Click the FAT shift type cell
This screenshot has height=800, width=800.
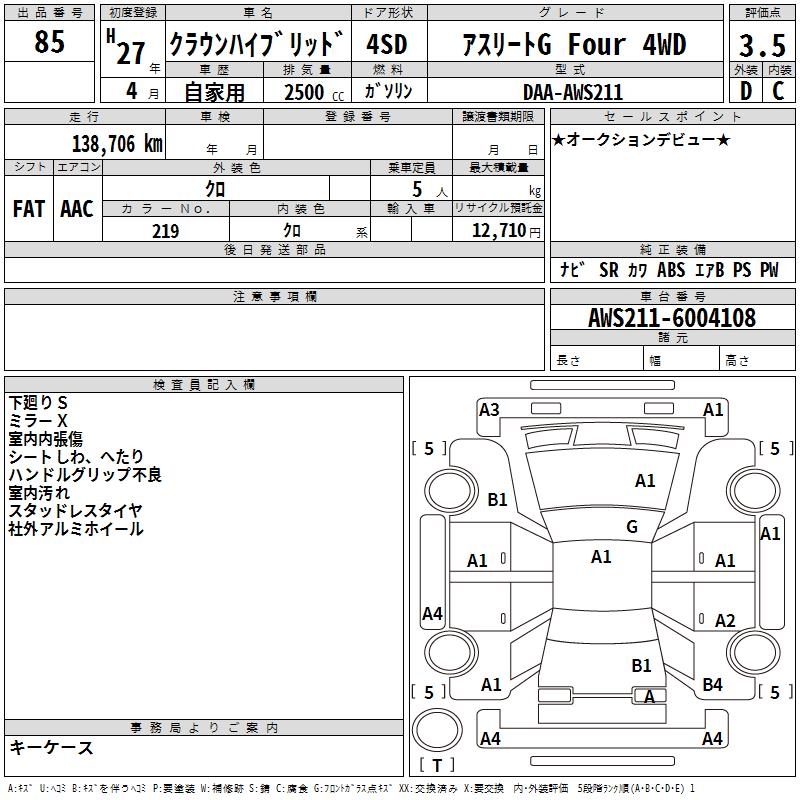(29, 208)
